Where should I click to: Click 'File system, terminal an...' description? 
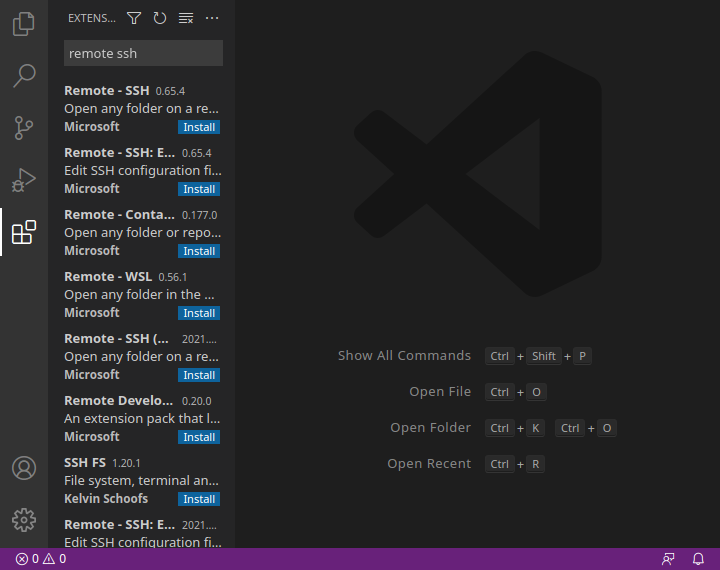141,480
